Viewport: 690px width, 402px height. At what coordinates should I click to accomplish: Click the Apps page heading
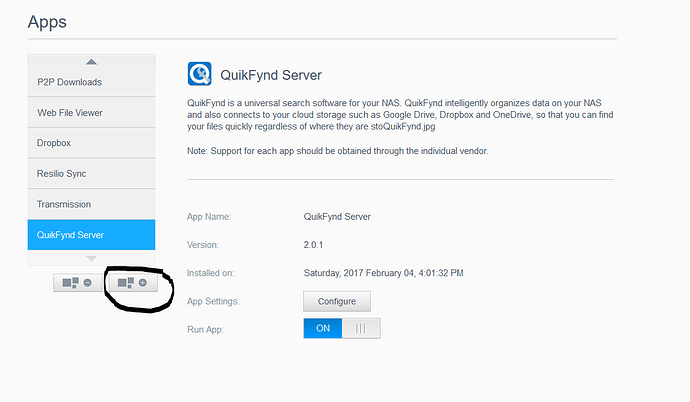(47, 22)
